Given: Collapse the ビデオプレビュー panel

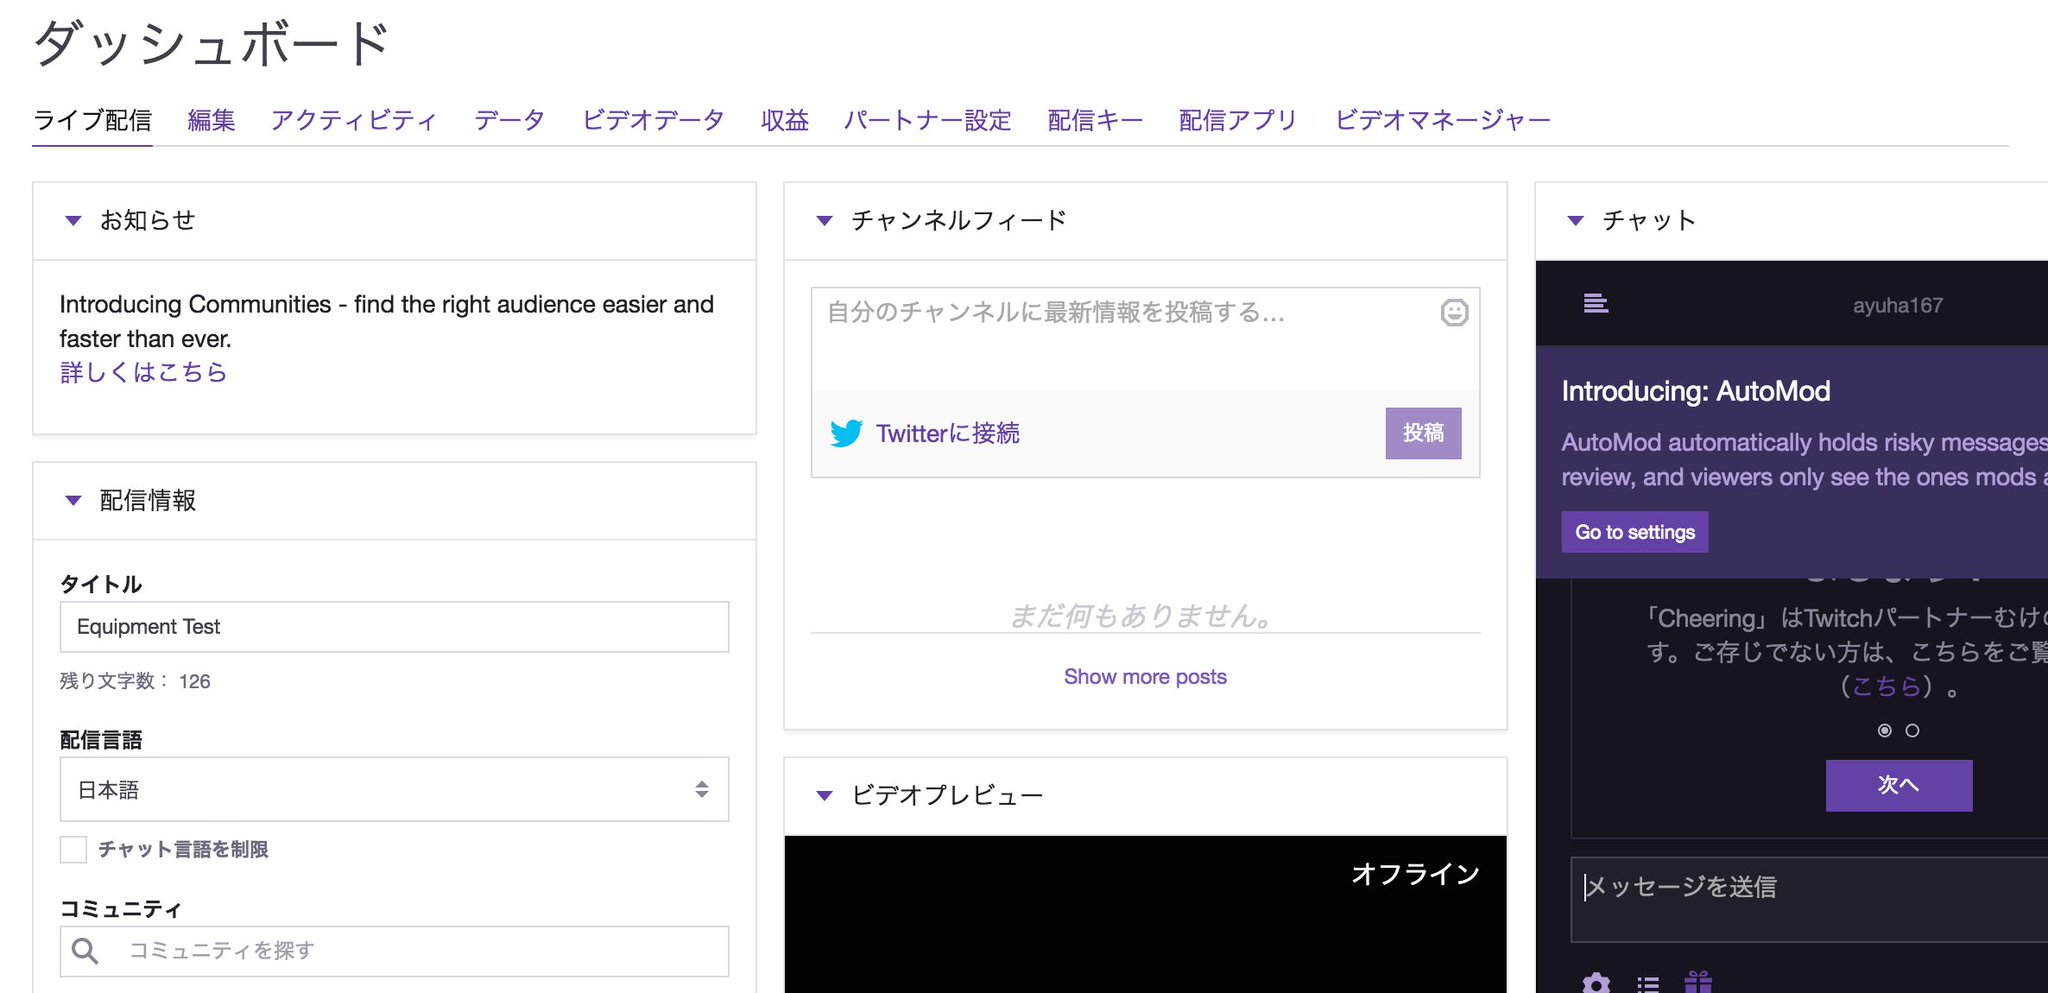Looking at the screenshot, I should coord(824,796).
